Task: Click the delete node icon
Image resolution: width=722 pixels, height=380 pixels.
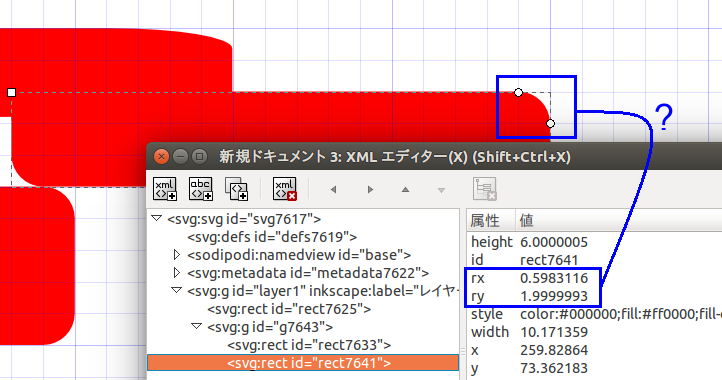Action: click(x=285, y=189)
